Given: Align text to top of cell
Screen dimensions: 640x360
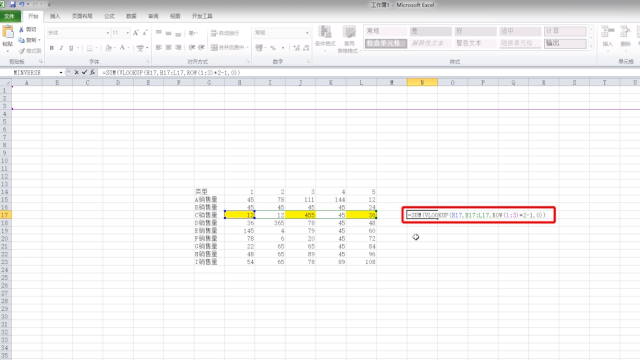Looking at the screenshot, I should tap(159, 33).
